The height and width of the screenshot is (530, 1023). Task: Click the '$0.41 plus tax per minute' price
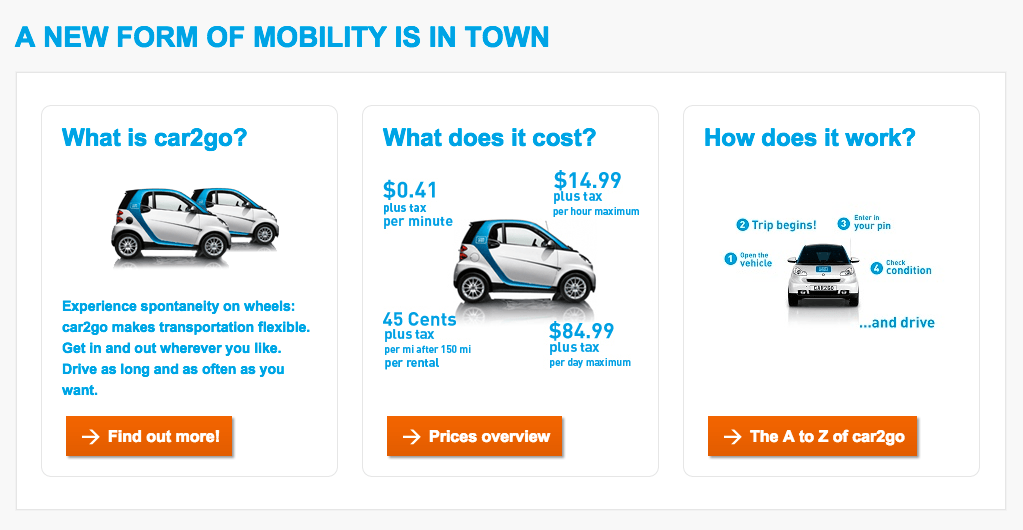[417, 203]
